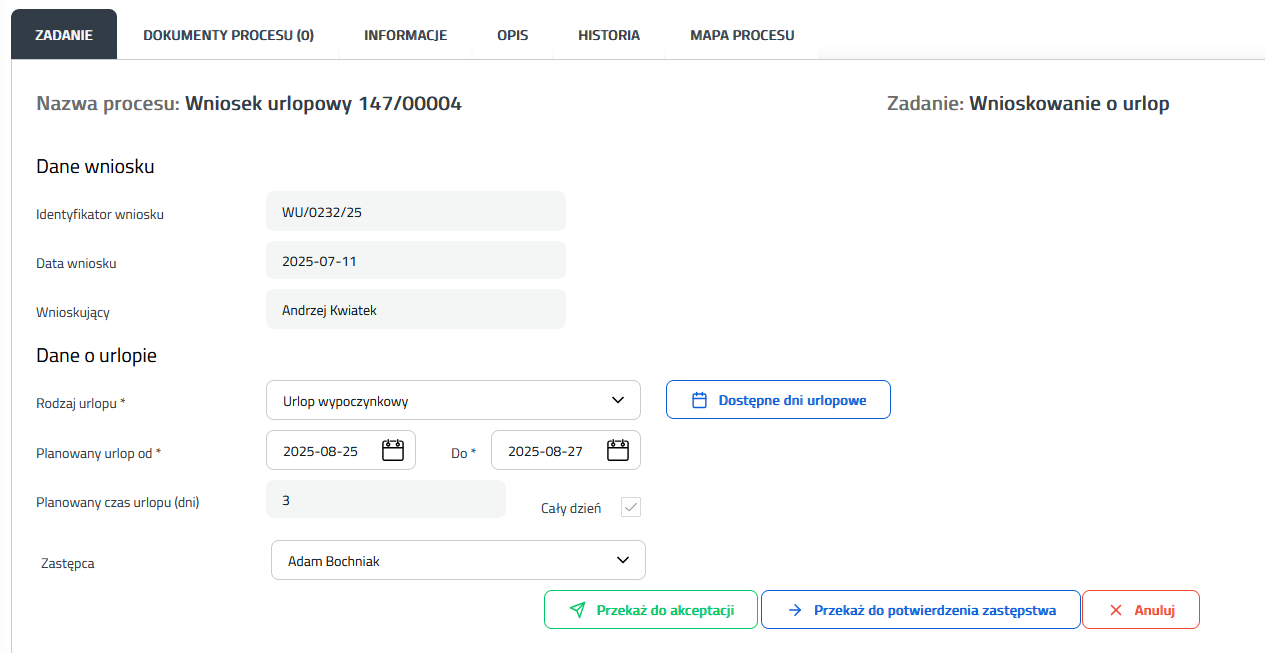1265x653 pixels.
Task: View the HISTORIA tab
Action: click(x=609, y=35)
